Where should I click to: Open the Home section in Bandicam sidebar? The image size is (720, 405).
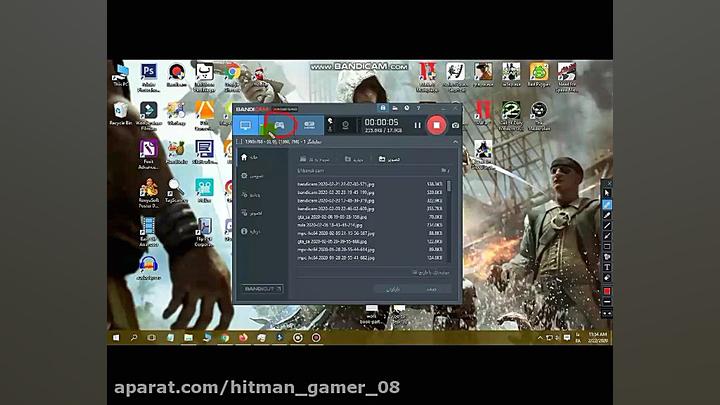coord(250,157)
